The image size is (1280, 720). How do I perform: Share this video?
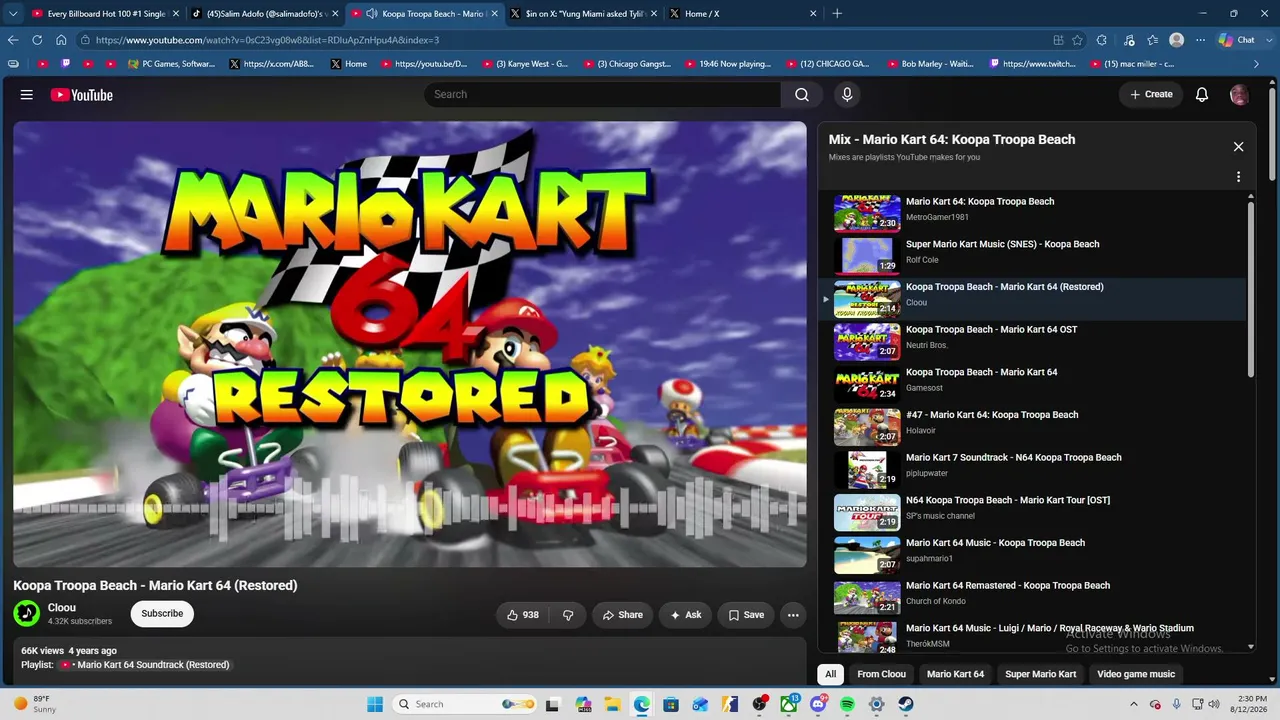622,615
